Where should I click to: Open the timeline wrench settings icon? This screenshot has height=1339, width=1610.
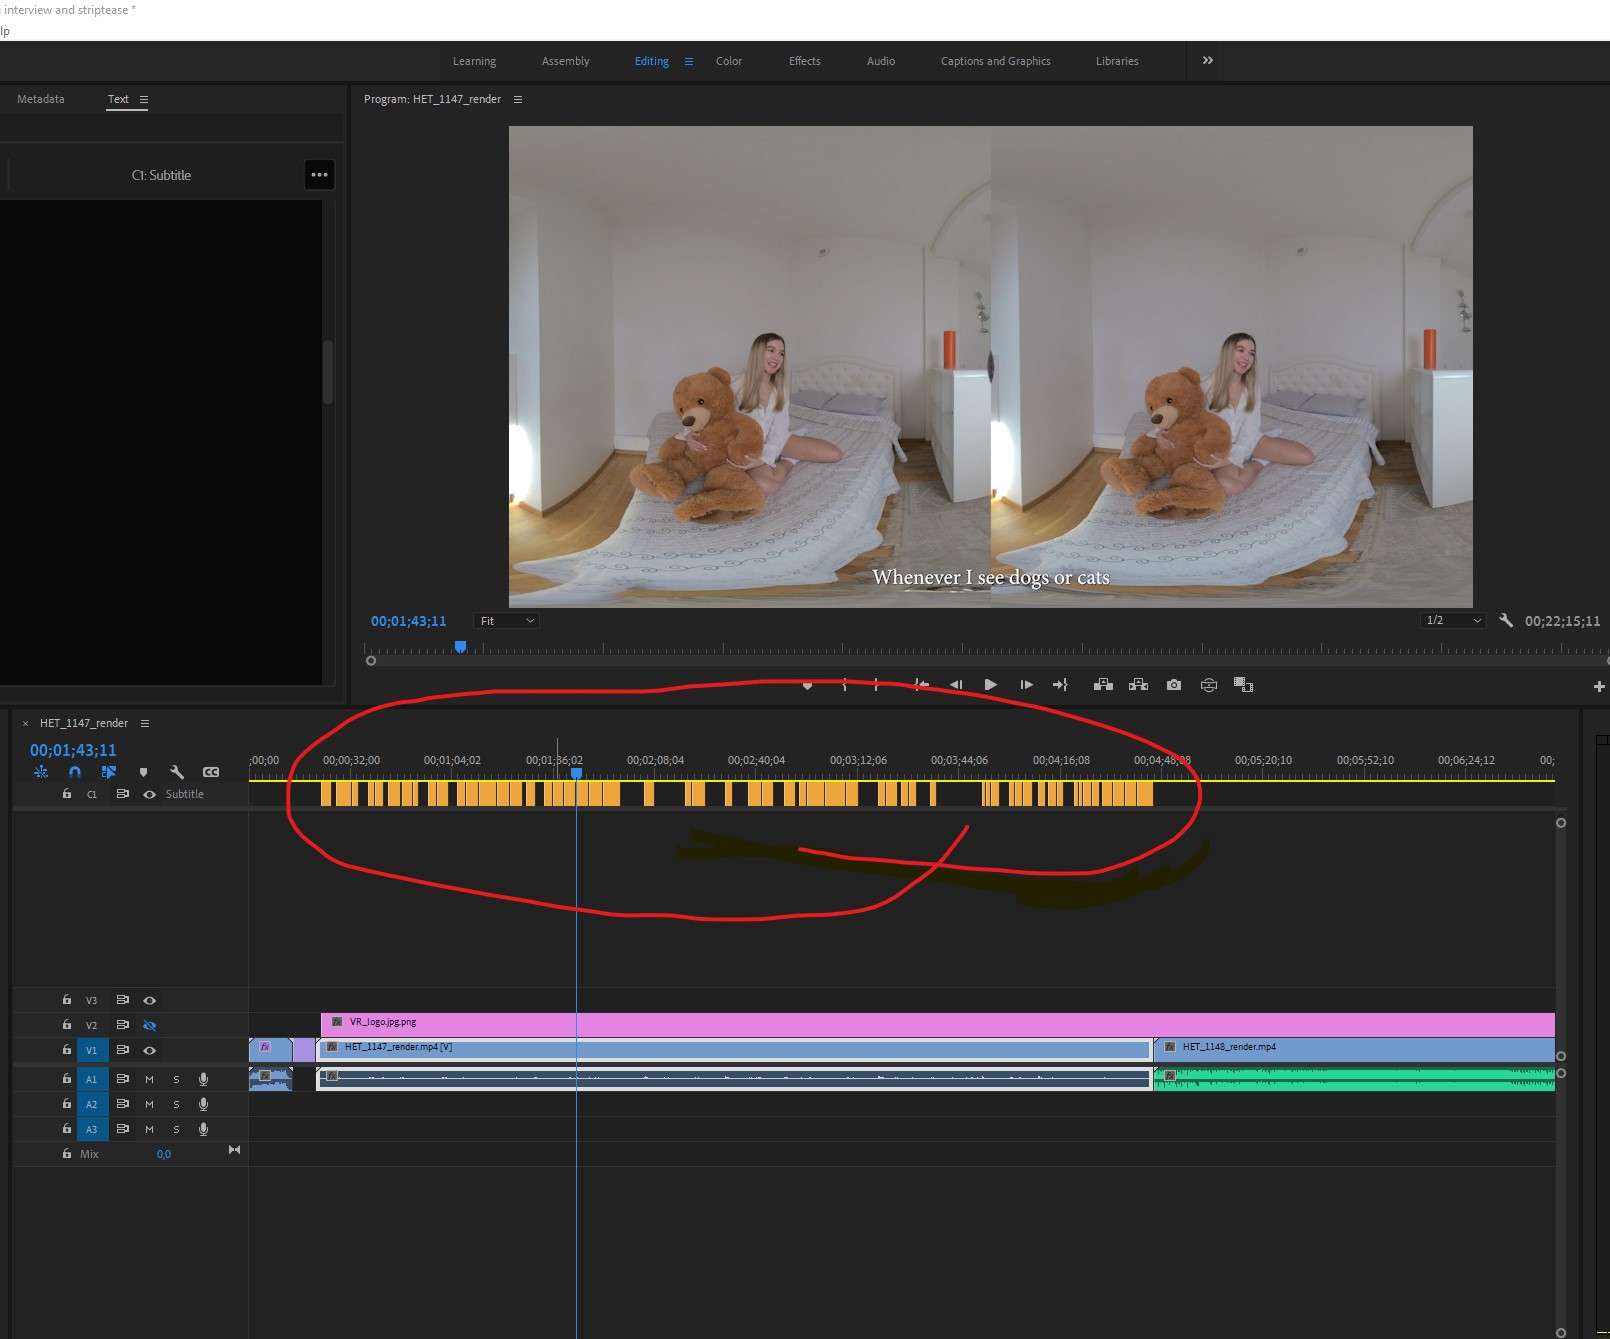[x=178, y=772]
